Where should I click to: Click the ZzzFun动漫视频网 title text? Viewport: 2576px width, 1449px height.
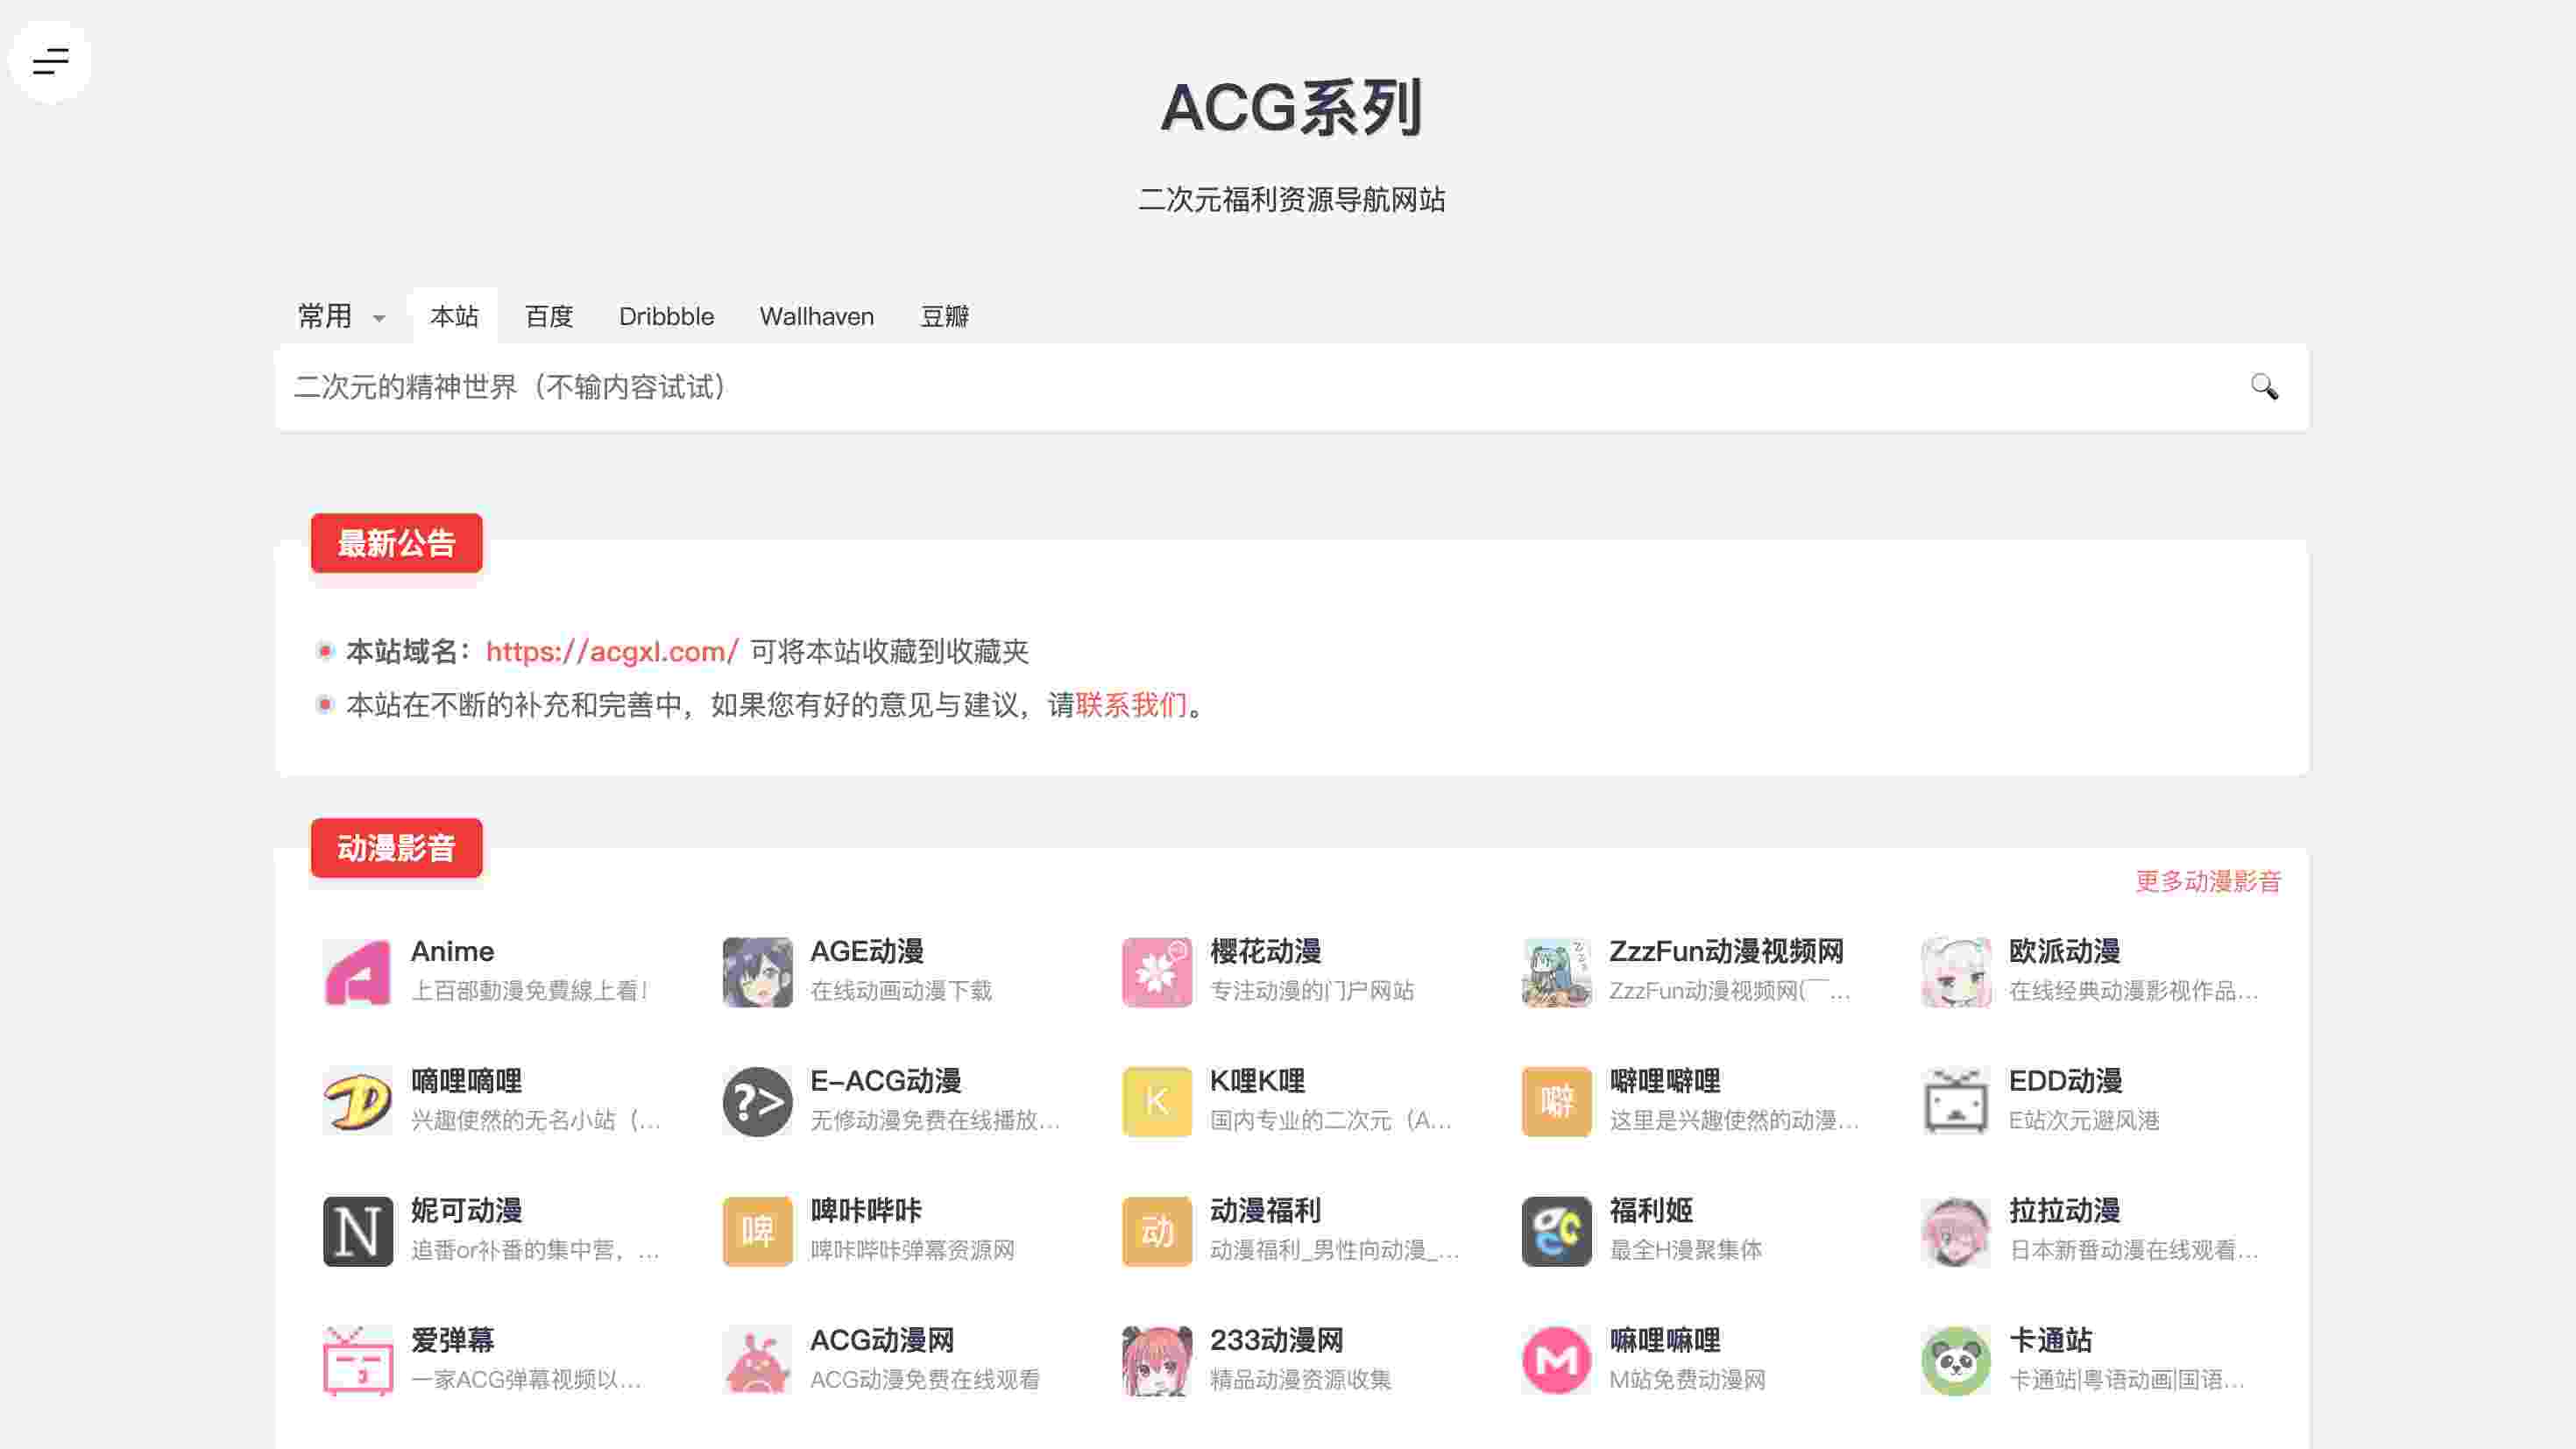[1726, 951]
